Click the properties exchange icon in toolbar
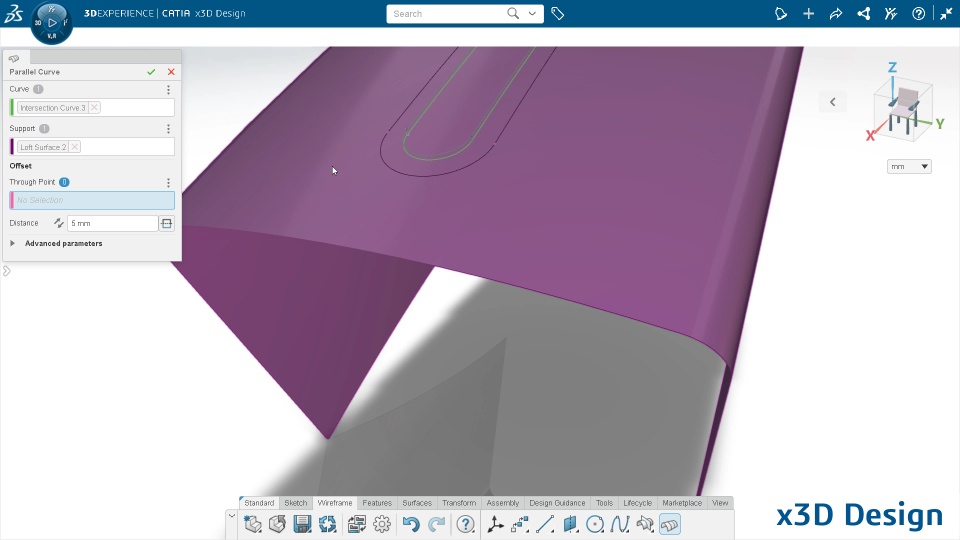960x540 pixels. pos(356,524)
